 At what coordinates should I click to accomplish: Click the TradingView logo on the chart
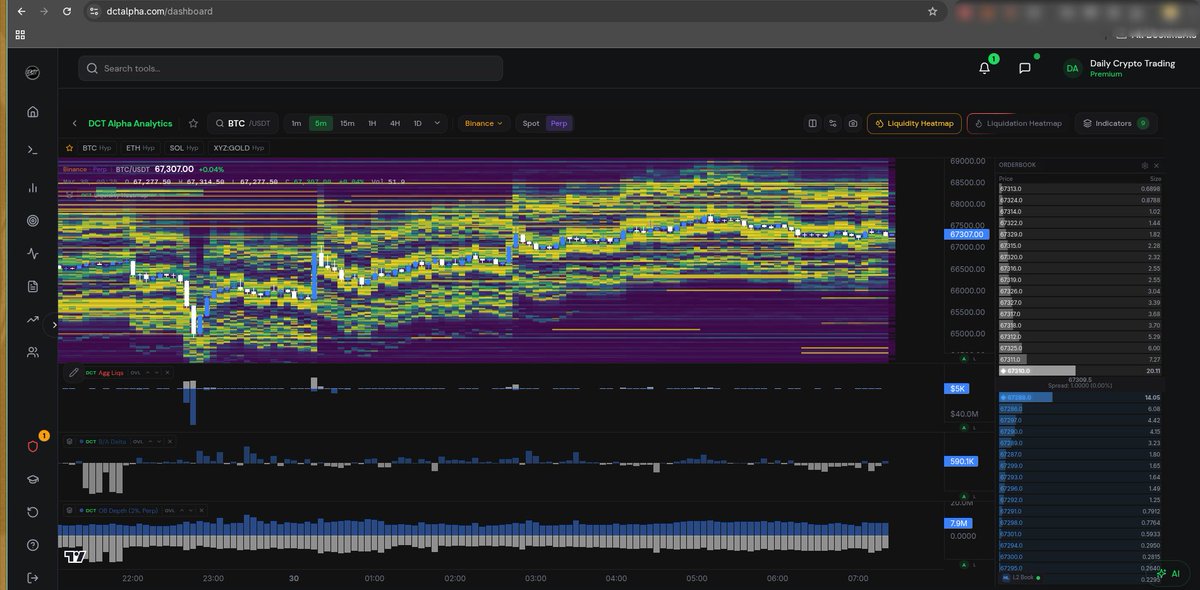pyautogui.click(x=75, y=556)
